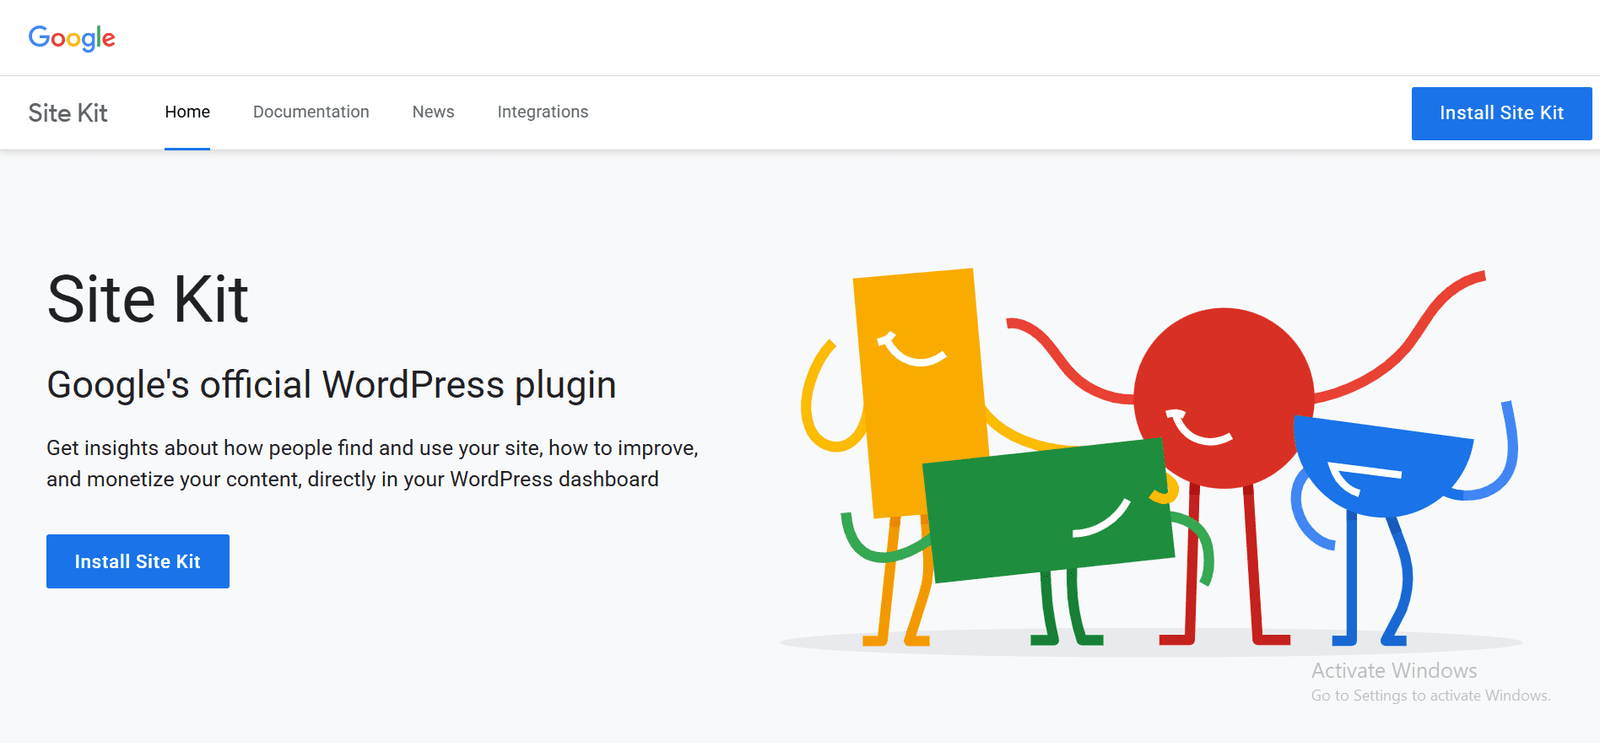
Task: Click the large Site Kit heading
Action: (x=148, y=299)
